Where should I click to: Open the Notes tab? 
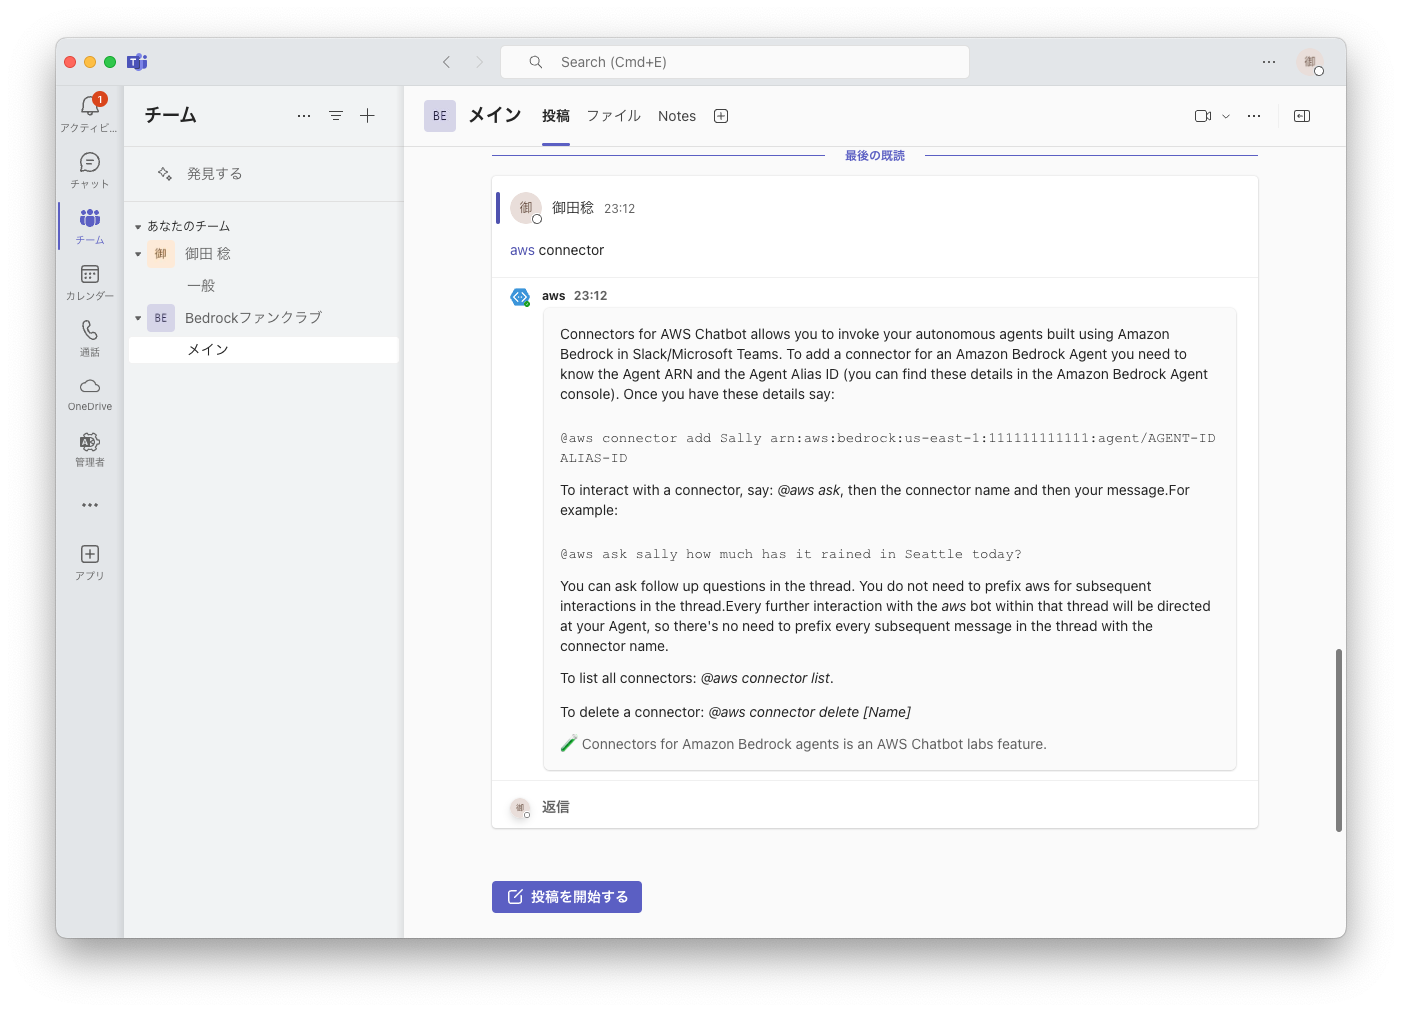point(677,116)
